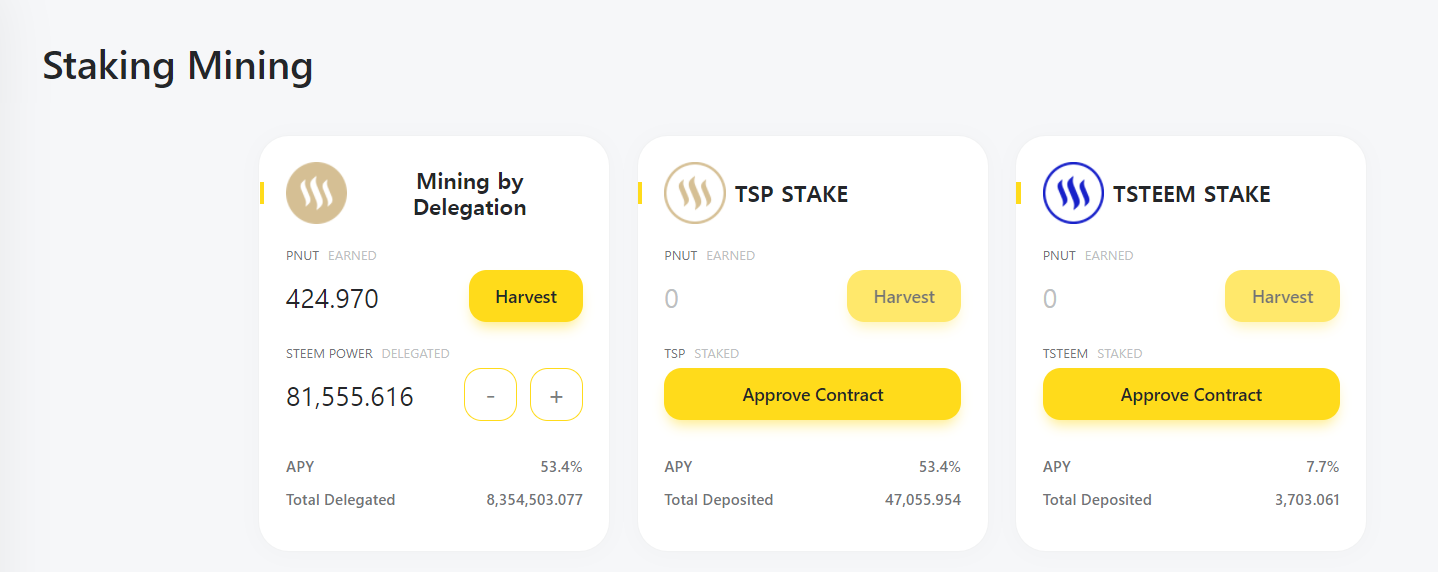Click the 7.7% APY value
This screenshot has width=1438, height=572.
[x=1323, y=467]
